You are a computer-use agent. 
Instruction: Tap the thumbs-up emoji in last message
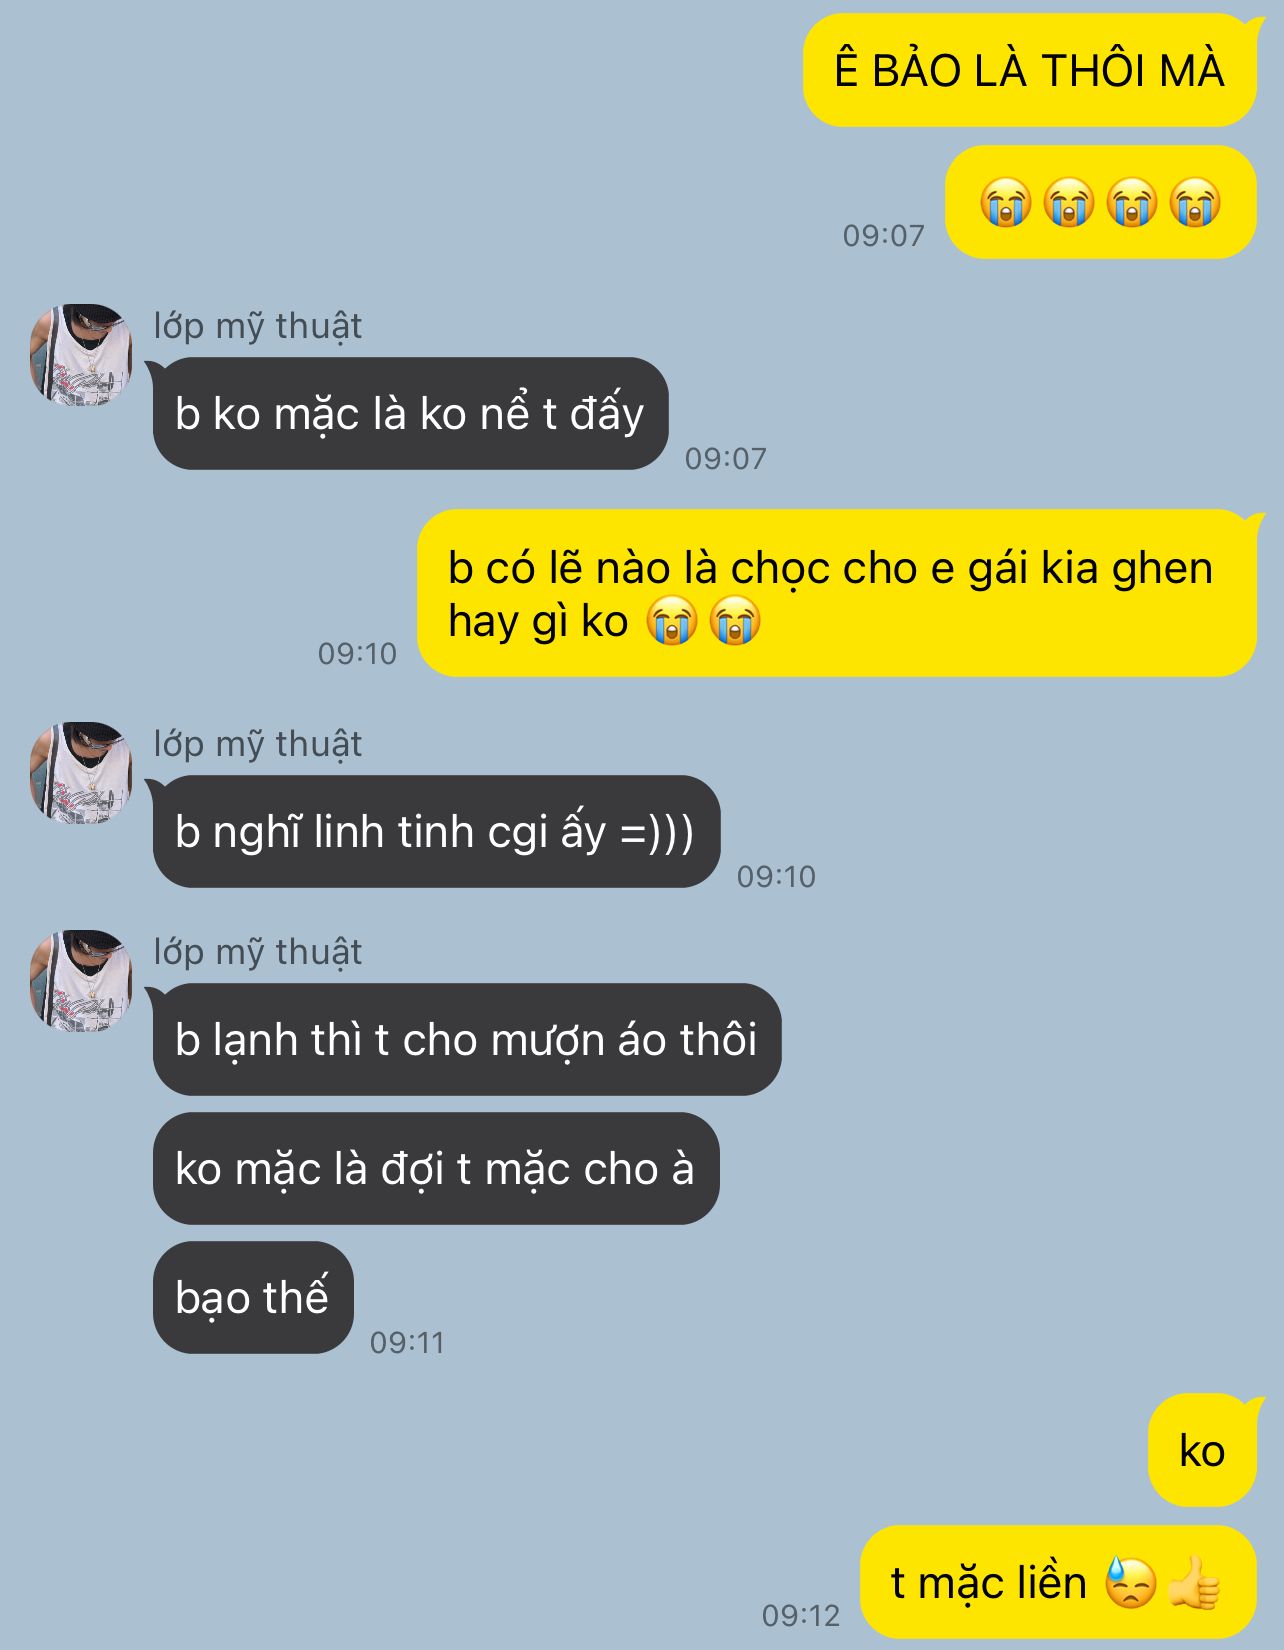click(1195, 1583)
